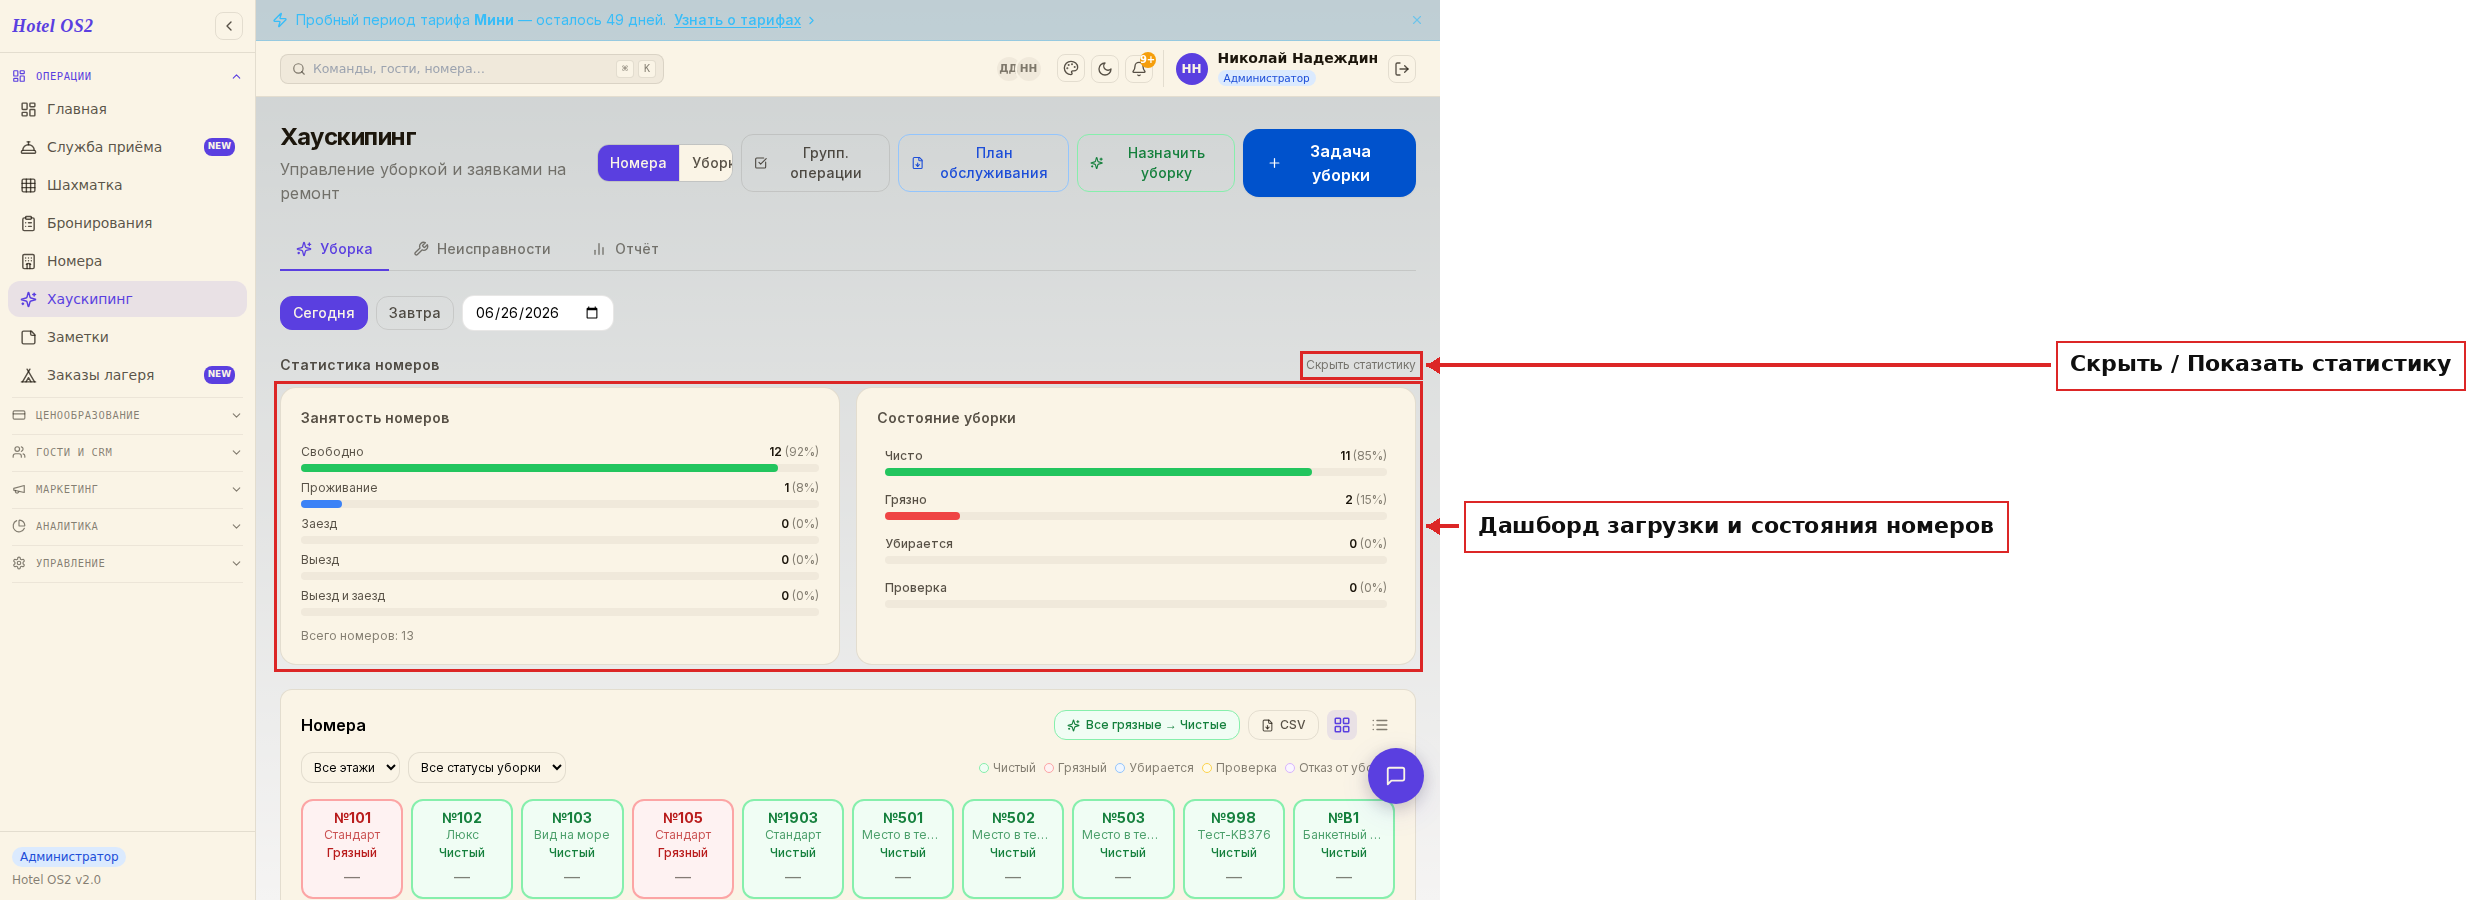Focus the Команды, гости, номера search field

[472, 69]
